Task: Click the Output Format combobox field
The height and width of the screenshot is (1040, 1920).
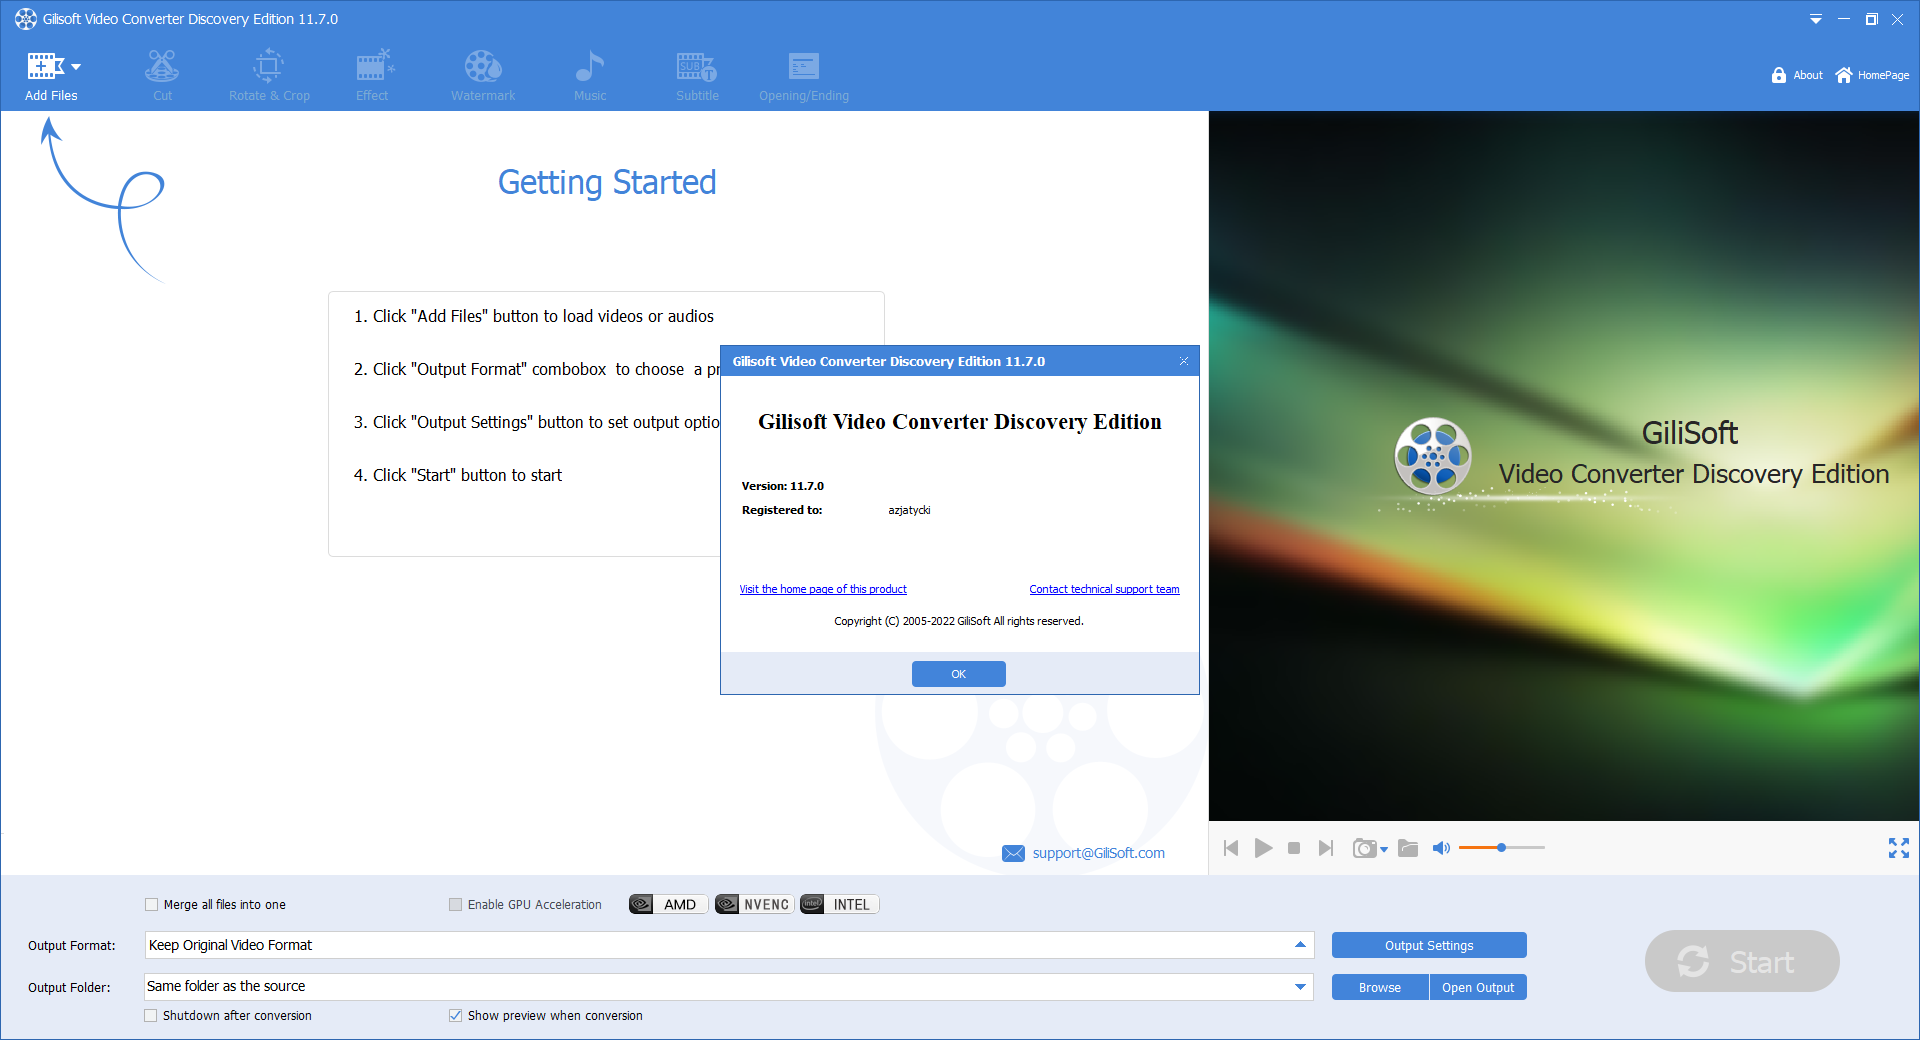Action: coord(729,945)
